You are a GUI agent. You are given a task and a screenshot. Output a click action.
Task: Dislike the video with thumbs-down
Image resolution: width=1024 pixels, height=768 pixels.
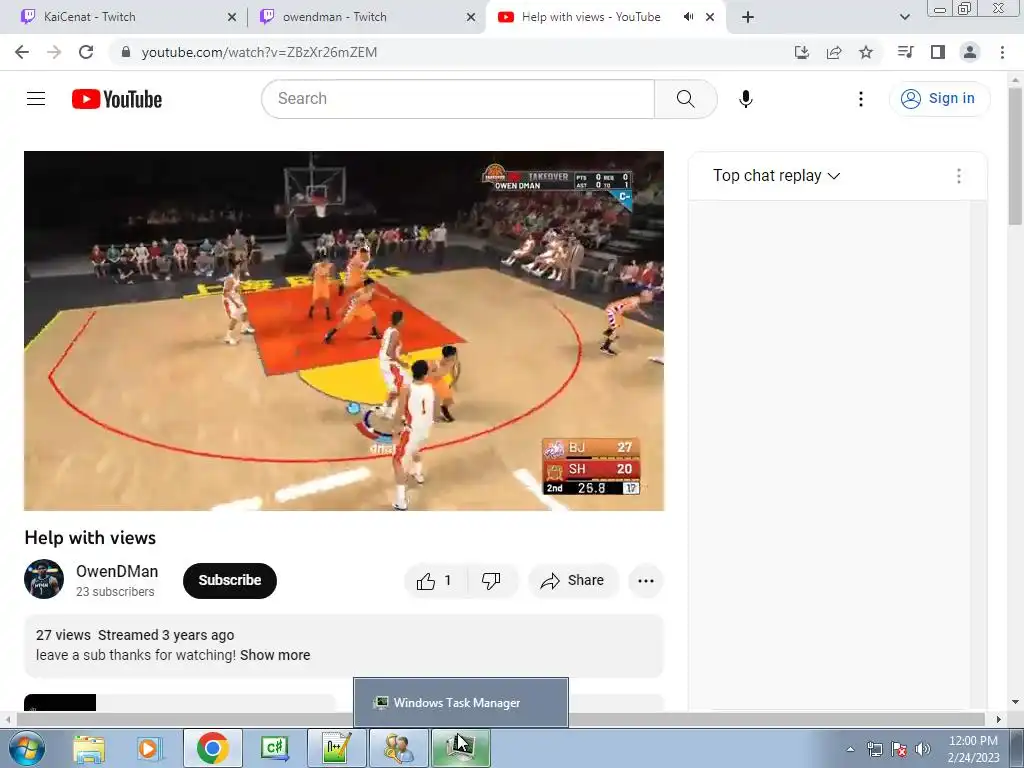491,581
